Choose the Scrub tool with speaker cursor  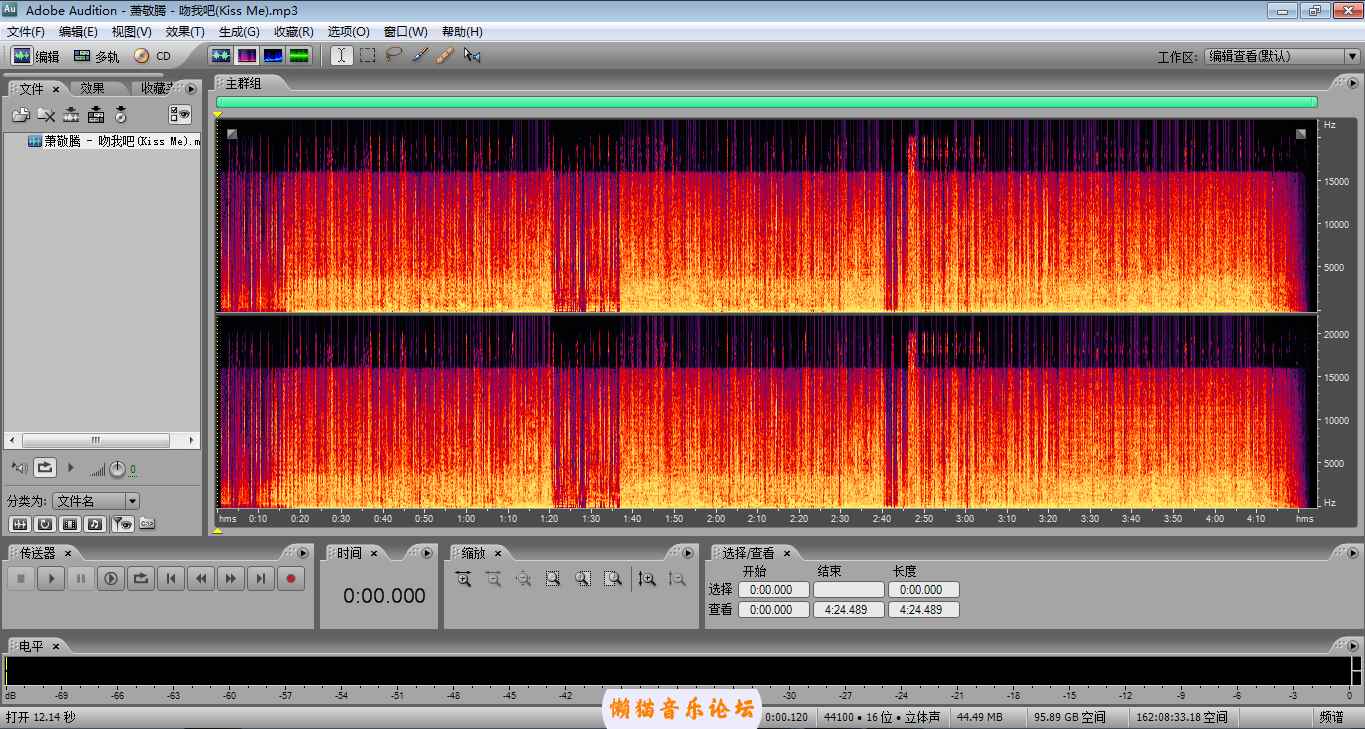click(472, 56)
